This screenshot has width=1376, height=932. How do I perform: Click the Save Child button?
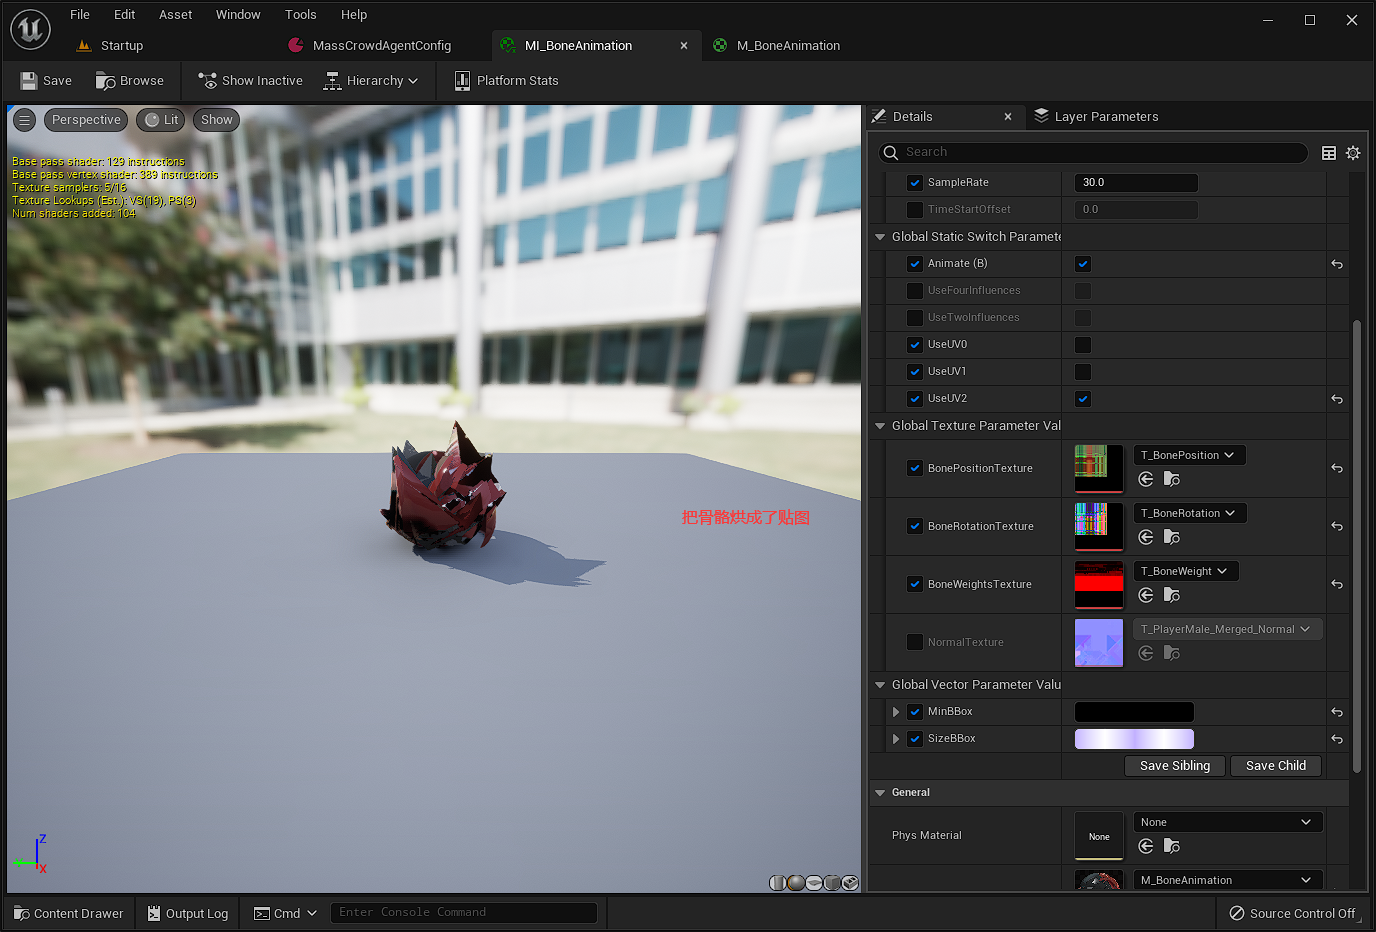pos(1276,766)
